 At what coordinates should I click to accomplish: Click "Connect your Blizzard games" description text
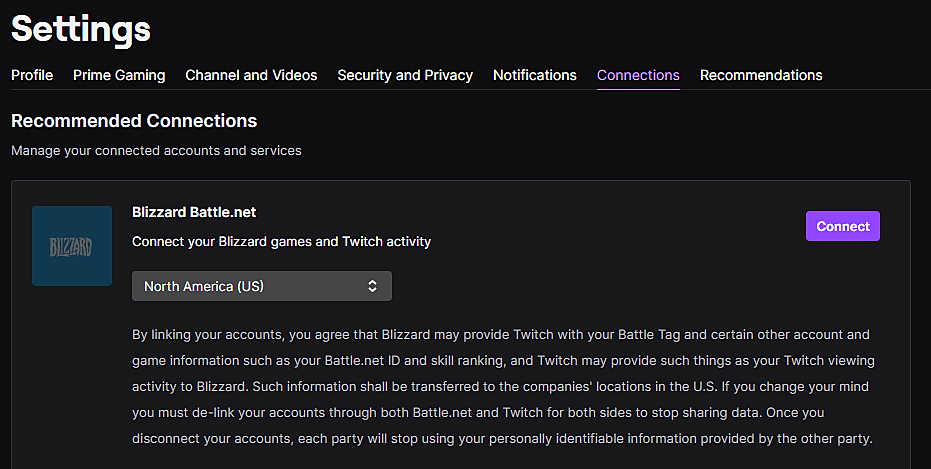281,242
